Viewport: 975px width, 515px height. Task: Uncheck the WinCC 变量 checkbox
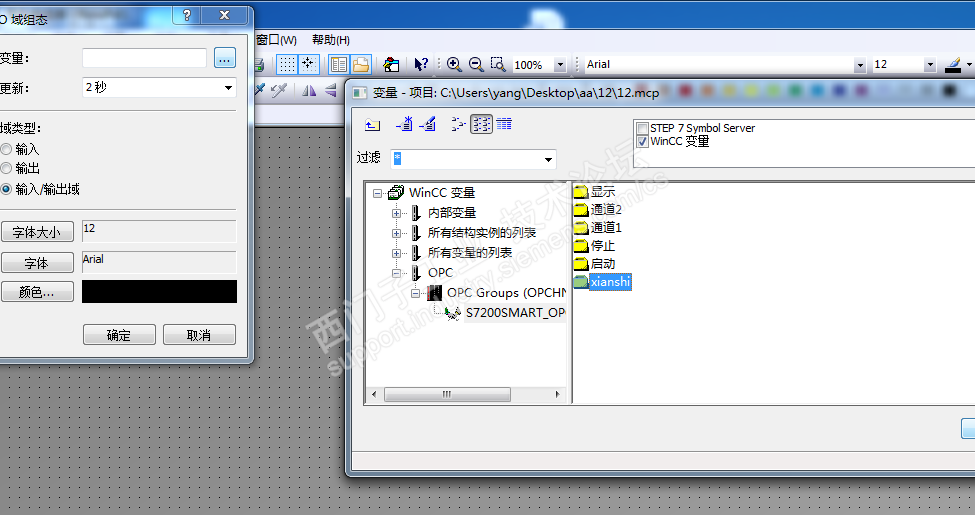(x=643, y=141)
